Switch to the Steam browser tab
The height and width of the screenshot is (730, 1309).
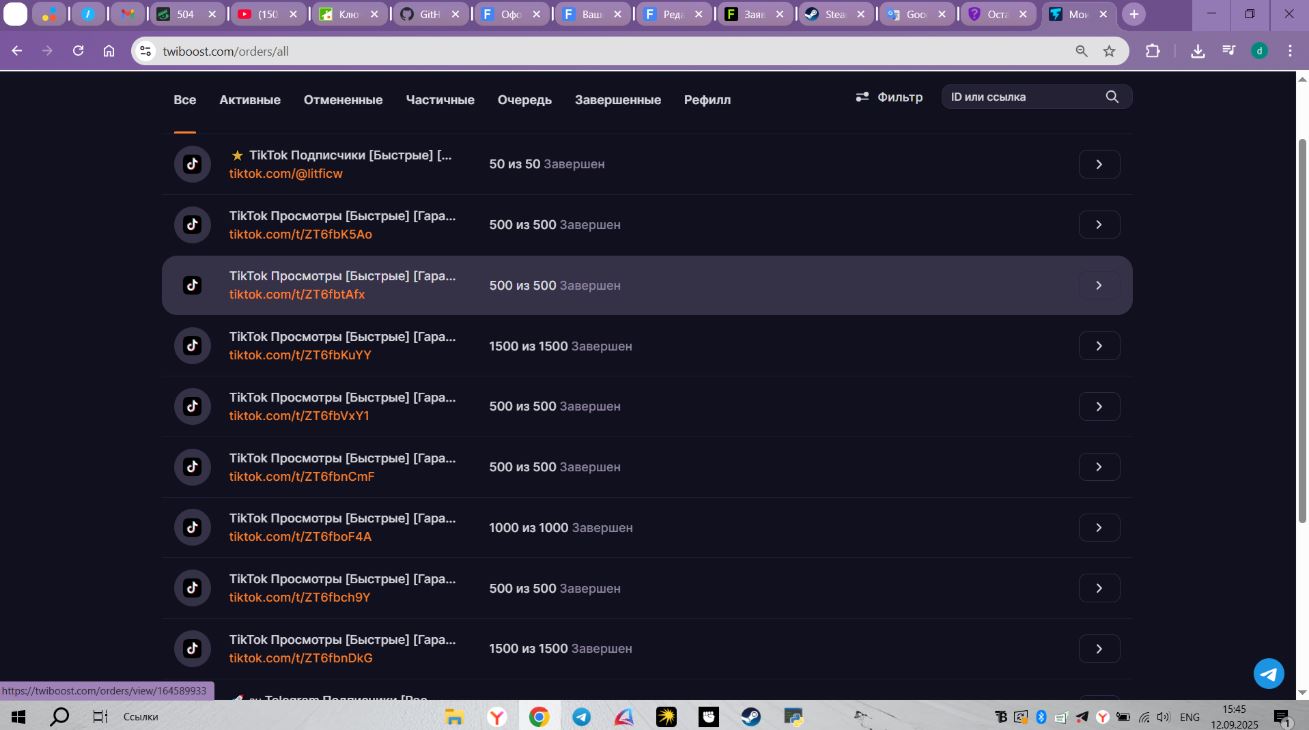pos(837,14)
